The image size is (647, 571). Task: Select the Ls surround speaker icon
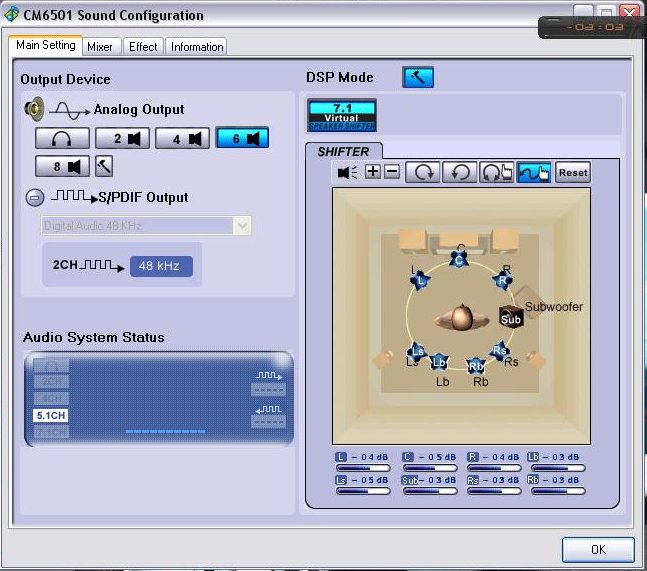pos(417,351)
